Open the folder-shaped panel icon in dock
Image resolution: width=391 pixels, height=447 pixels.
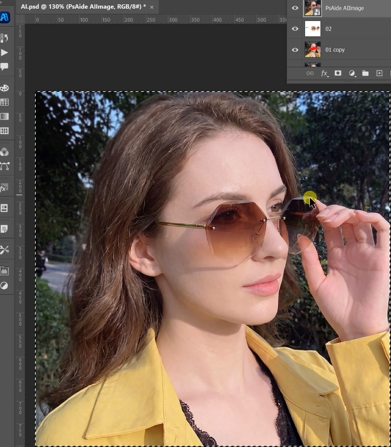pyautogui.click(x=4, y=271)
